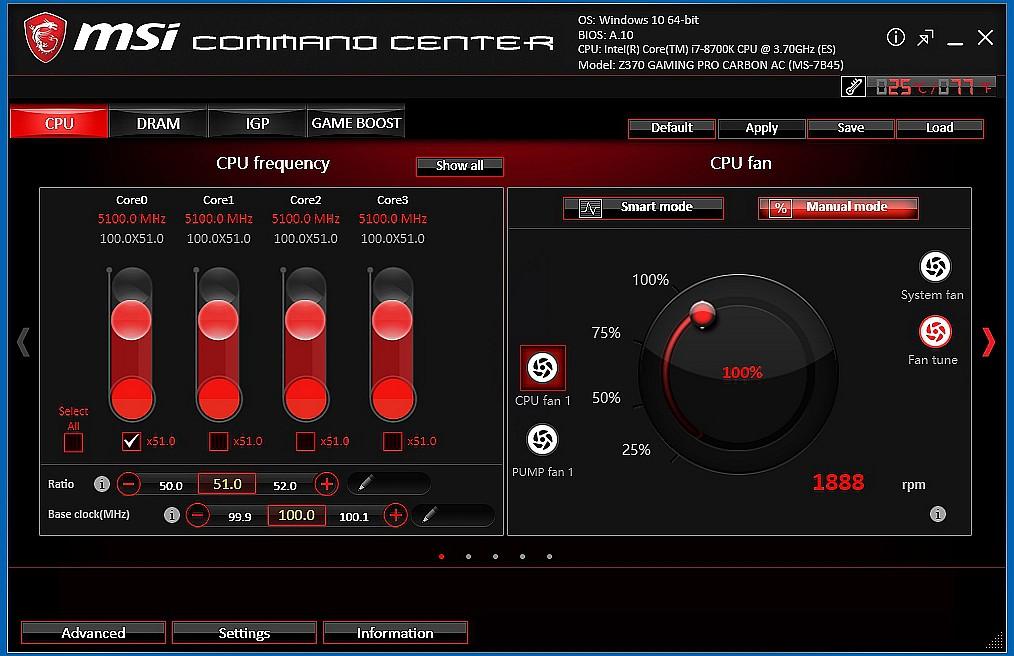Go to previous page with left arrow

click(23, 342)
